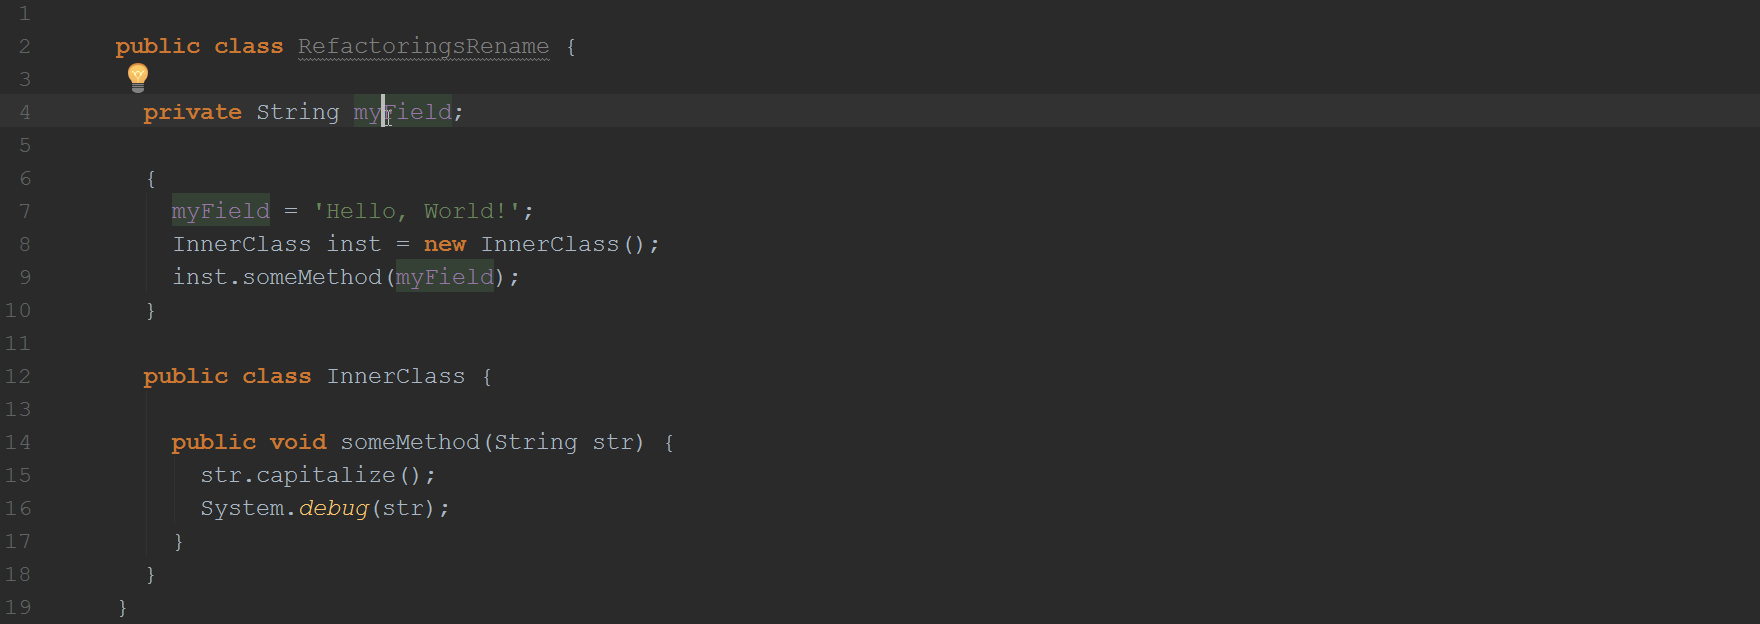Screen dimensions: 1760x624
Task: Click the italic debug method call
Action: coord(334,508)
